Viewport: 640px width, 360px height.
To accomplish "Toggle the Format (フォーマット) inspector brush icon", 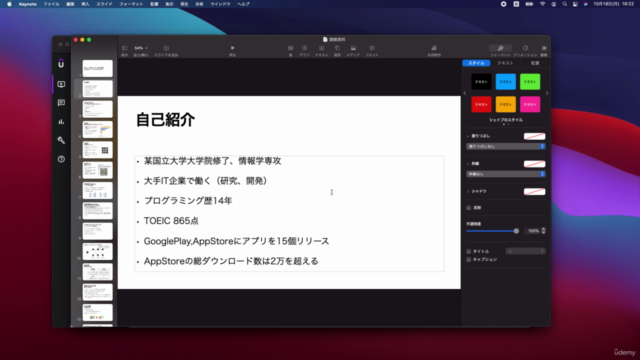I will point(500,48).
